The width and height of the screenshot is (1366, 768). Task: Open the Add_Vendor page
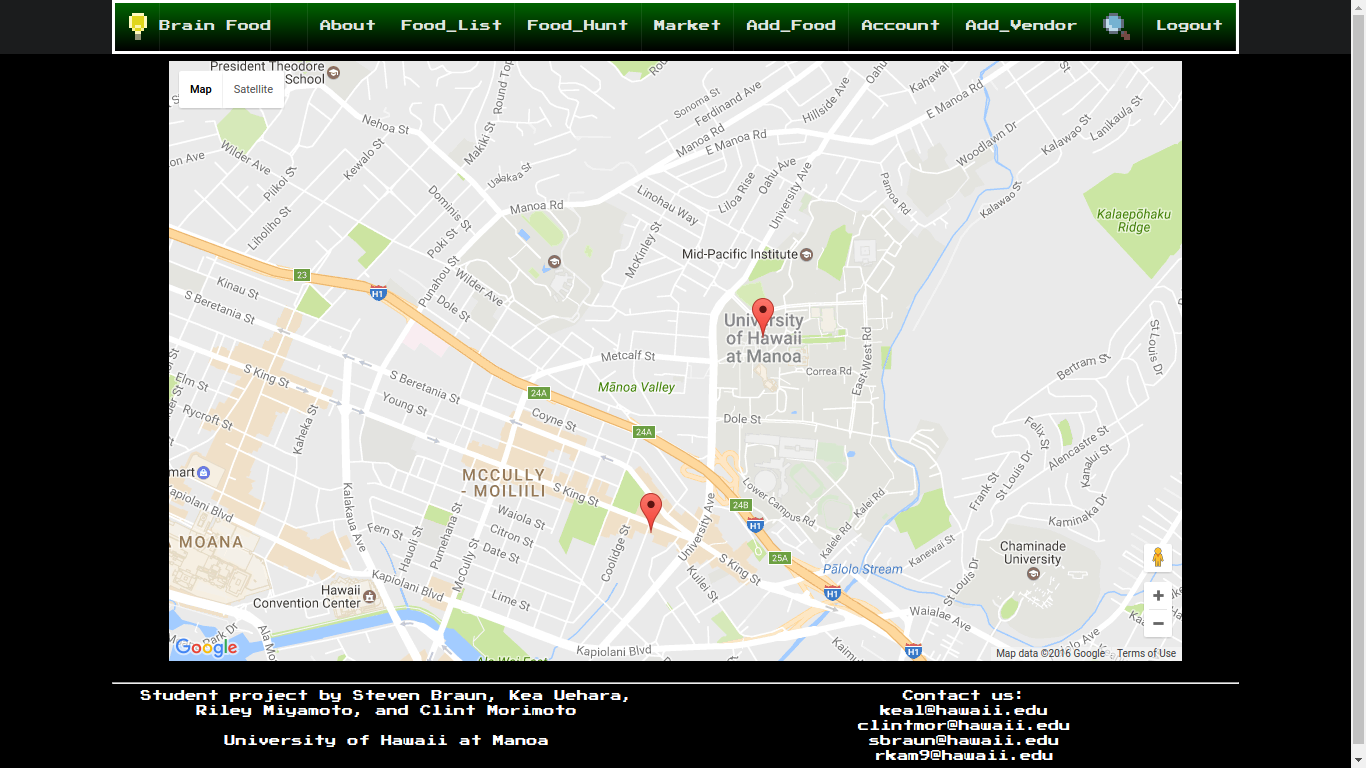[1021, 25]
